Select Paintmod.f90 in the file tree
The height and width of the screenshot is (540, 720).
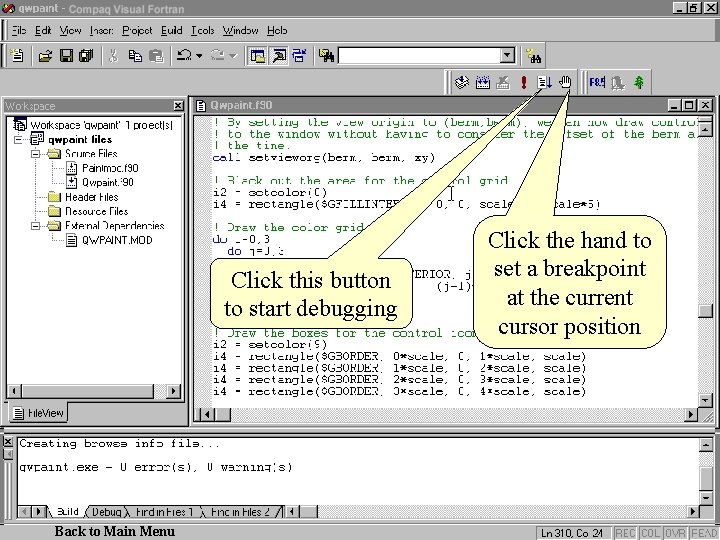point(110,168)
